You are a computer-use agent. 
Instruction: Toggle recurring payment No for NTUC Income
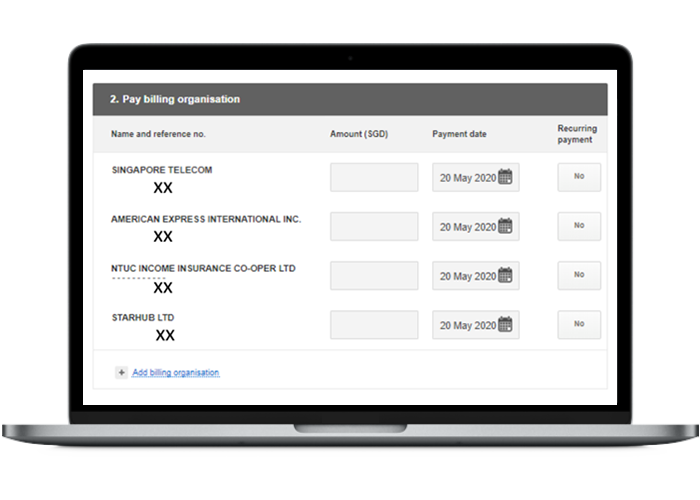(x=579, y=275)
